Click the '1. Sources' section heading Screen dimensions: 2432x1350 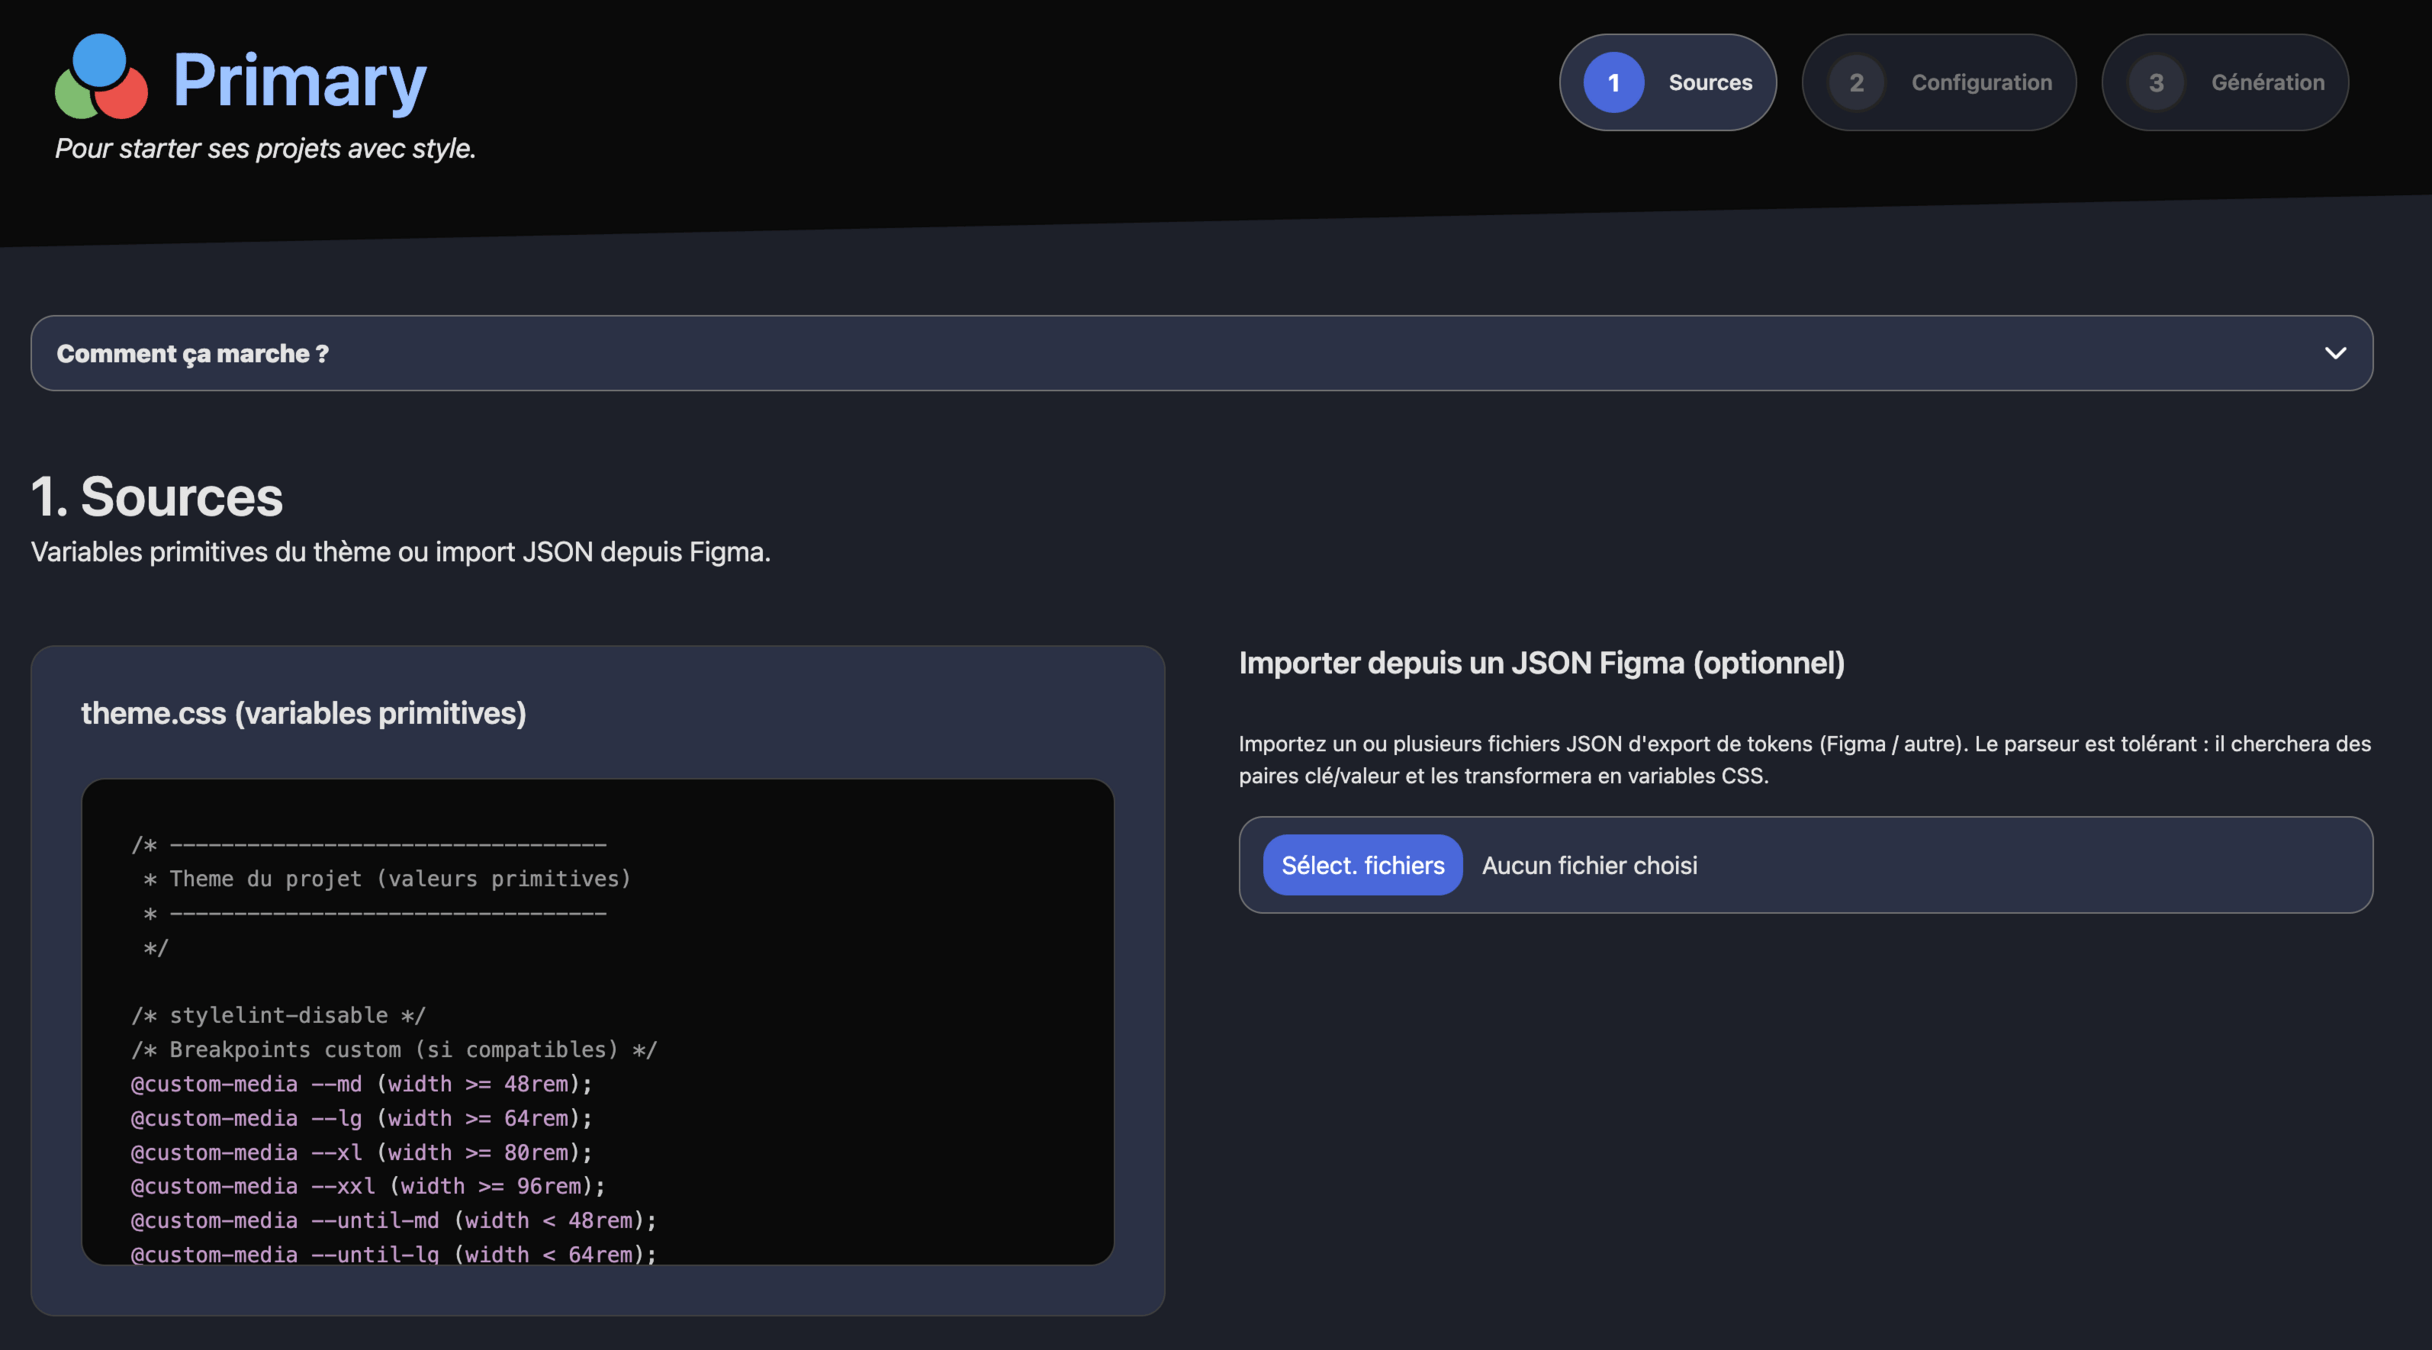157,497
